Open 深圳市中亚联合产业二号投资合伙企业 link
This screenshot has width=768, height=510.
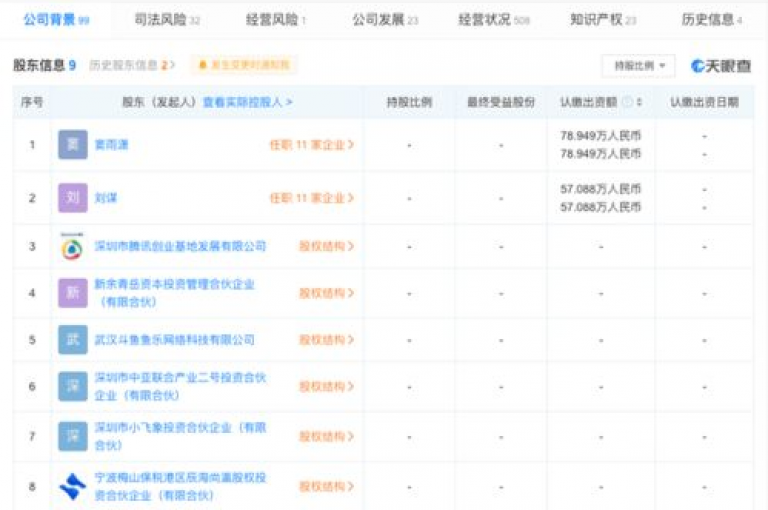tap(180, 386)
